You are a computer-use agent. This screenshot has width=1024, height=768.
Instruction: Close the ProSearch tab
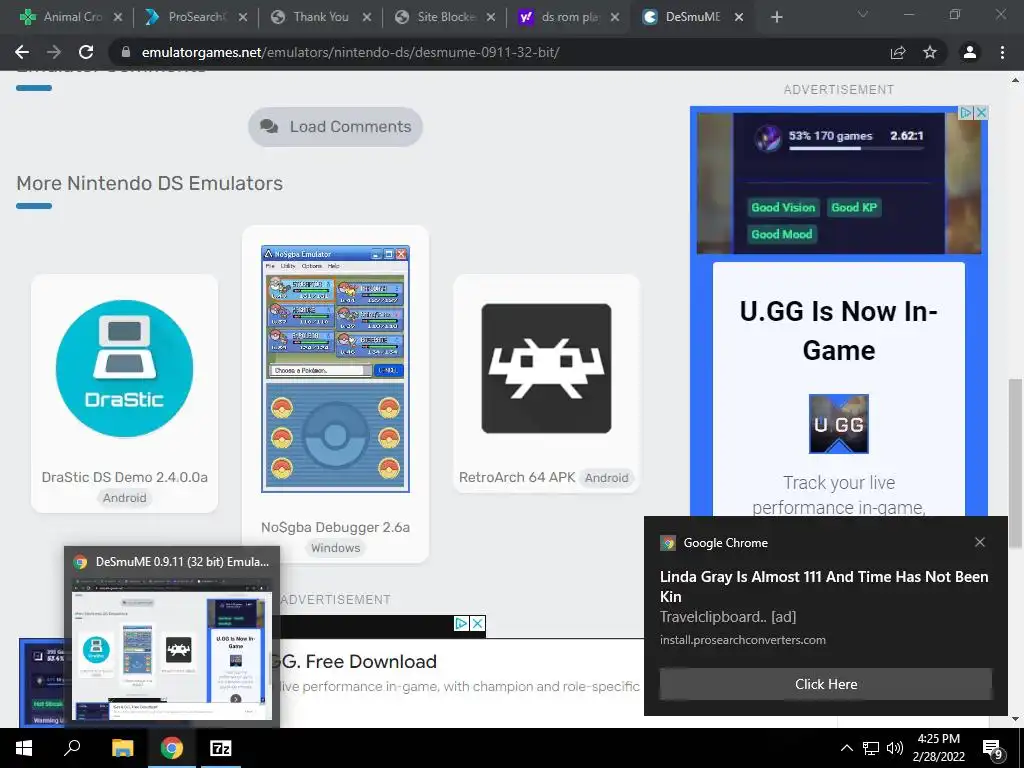pyautogui.click(x=242, y=18)
